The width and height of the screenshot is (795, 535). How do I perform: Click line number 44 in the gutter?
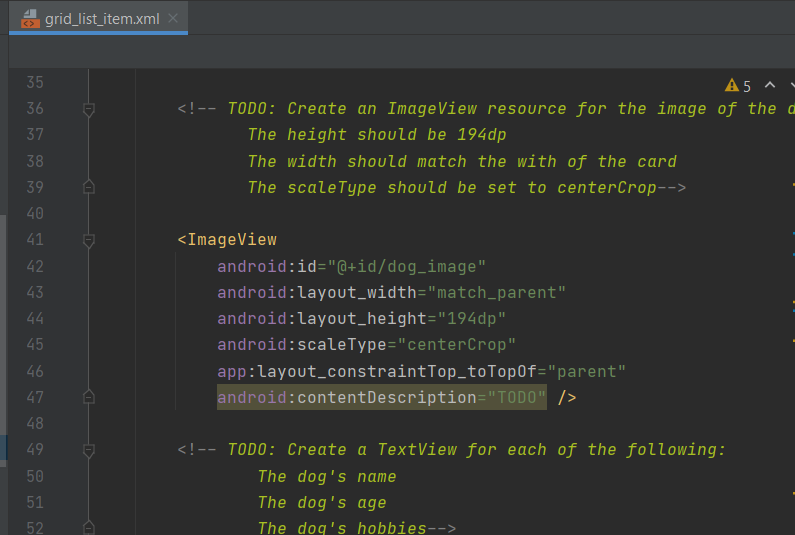[x=35, y=318]
